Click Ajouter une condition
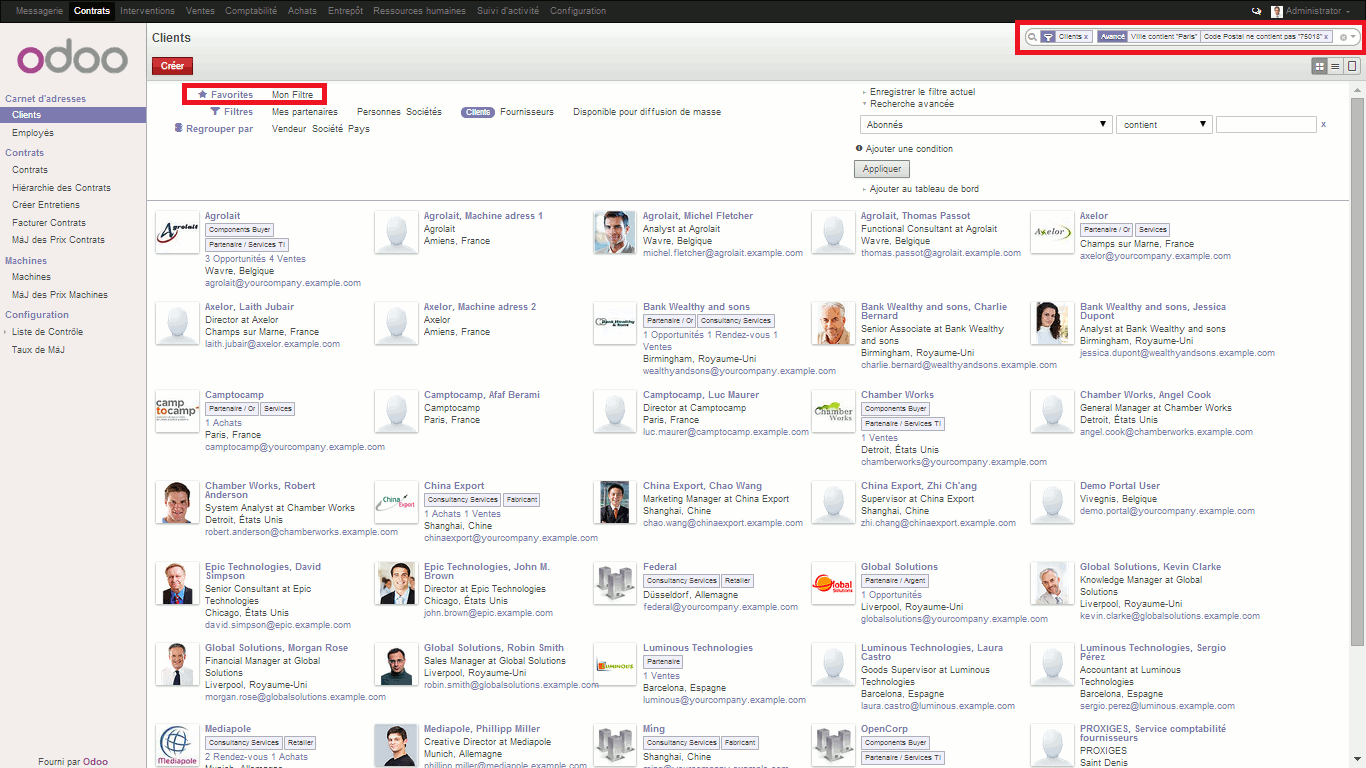Viewport: 1366px width, 768px height. [x=909, y=149]
